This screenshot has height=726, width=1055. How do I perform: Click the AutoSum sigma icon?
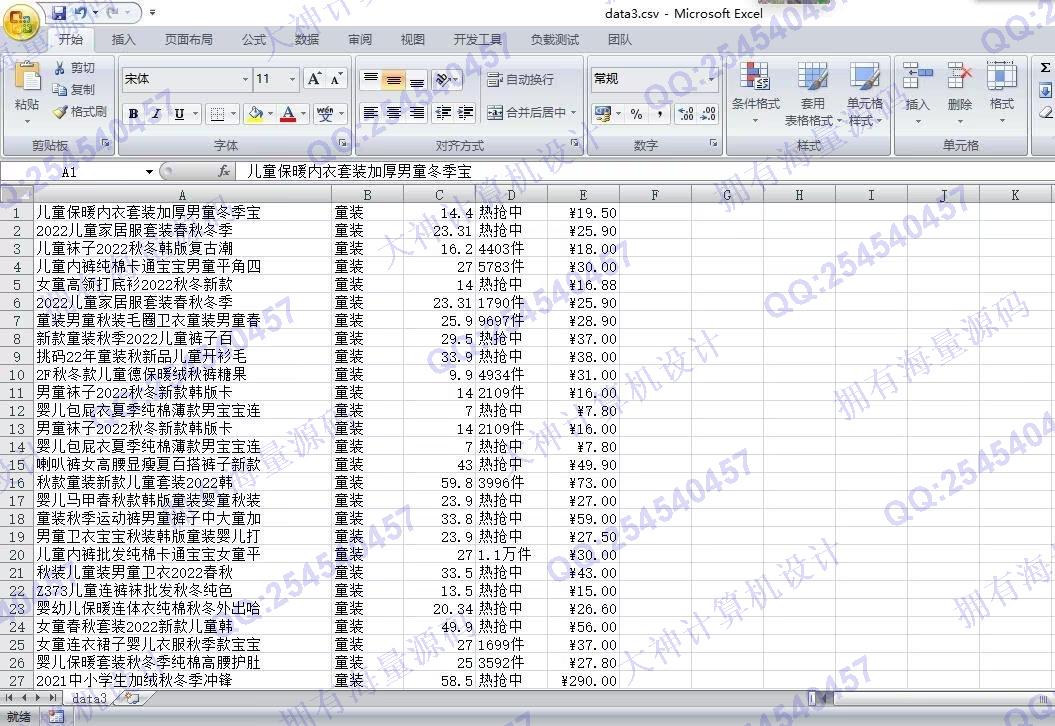[x=1045, y=68]
